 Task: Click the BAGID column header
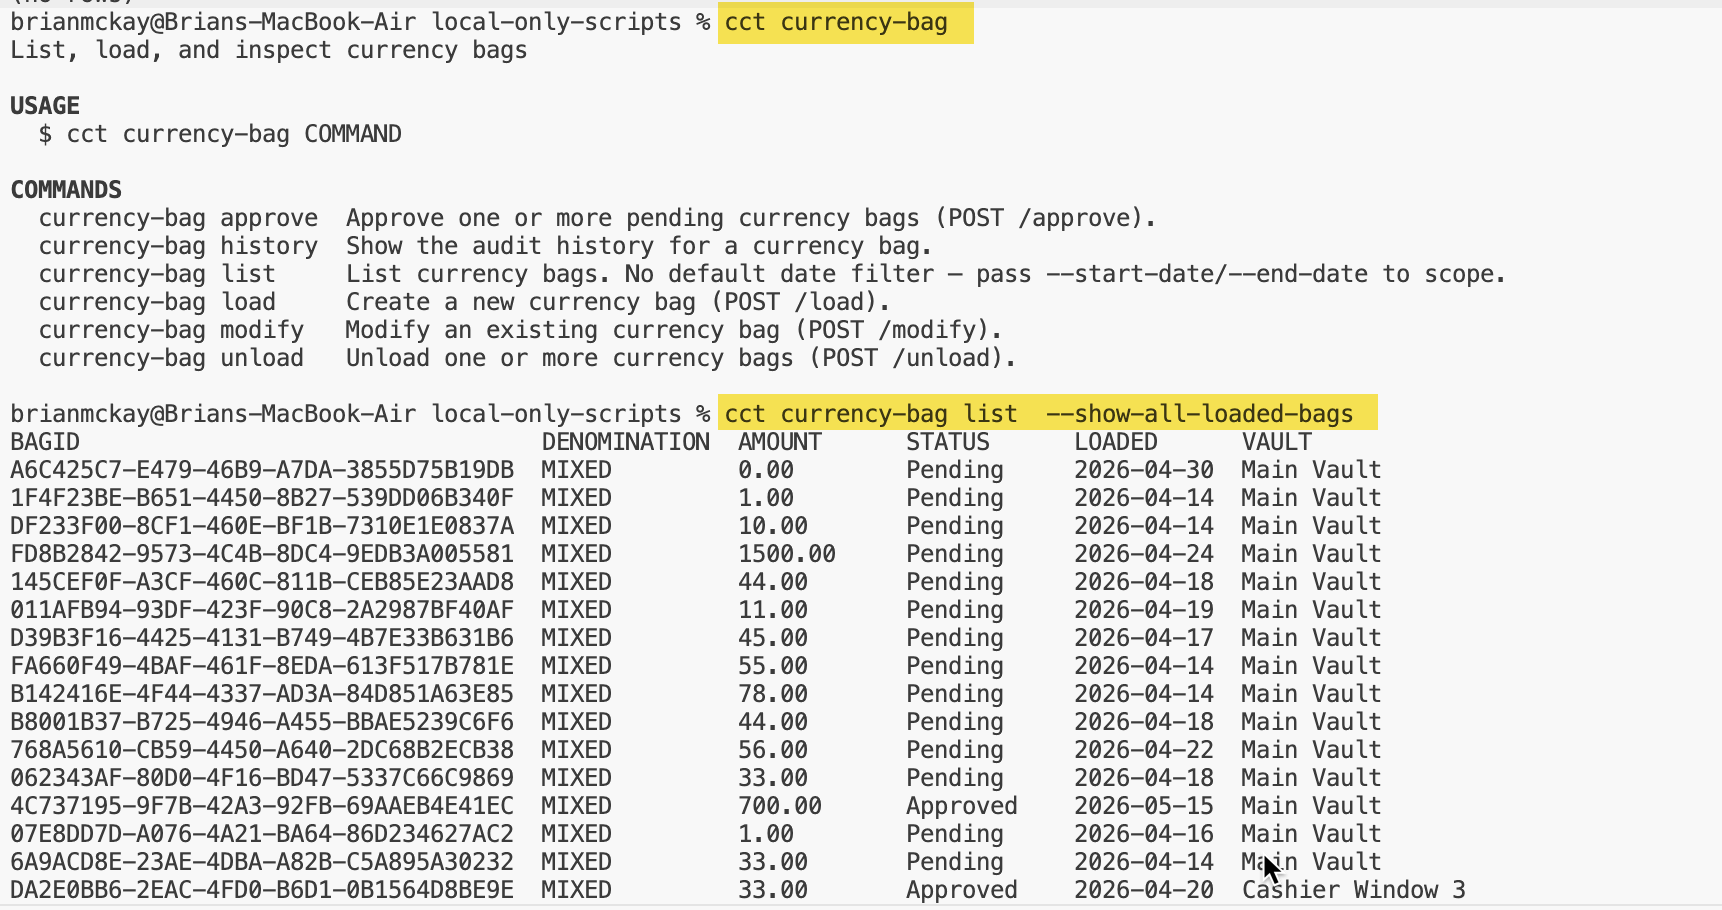[45, 442]
